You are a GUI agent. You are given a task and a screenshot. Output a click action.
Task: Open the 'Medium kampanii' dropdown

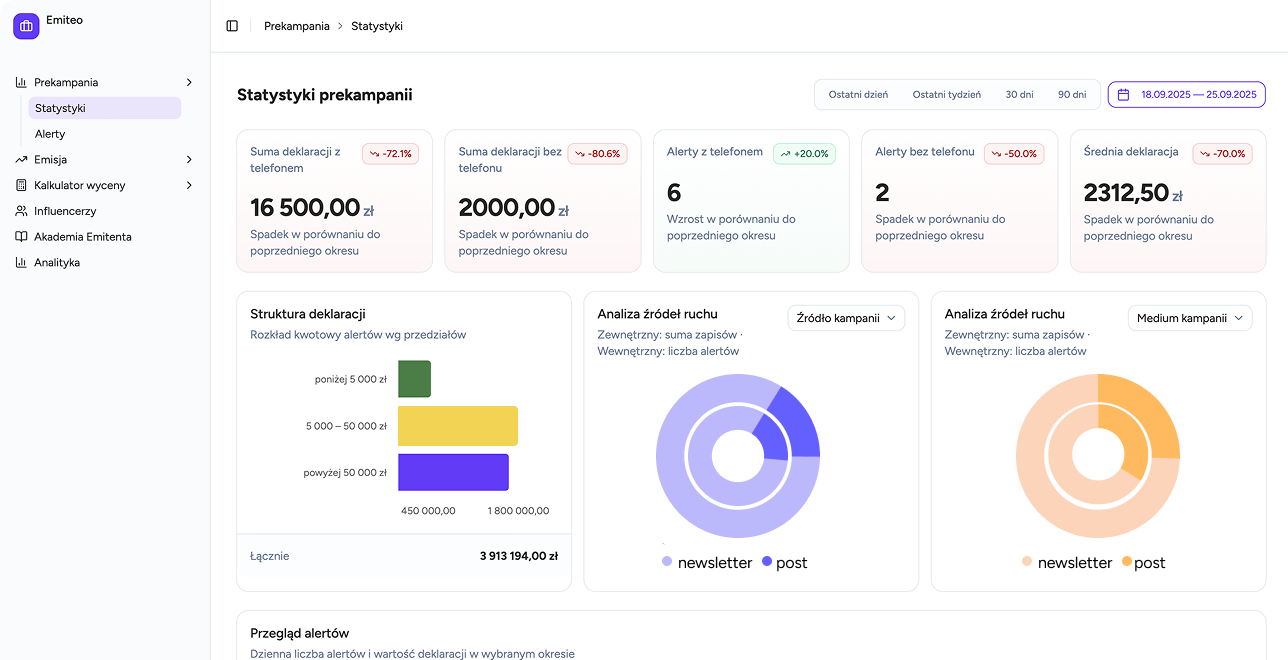(1190, 318)
